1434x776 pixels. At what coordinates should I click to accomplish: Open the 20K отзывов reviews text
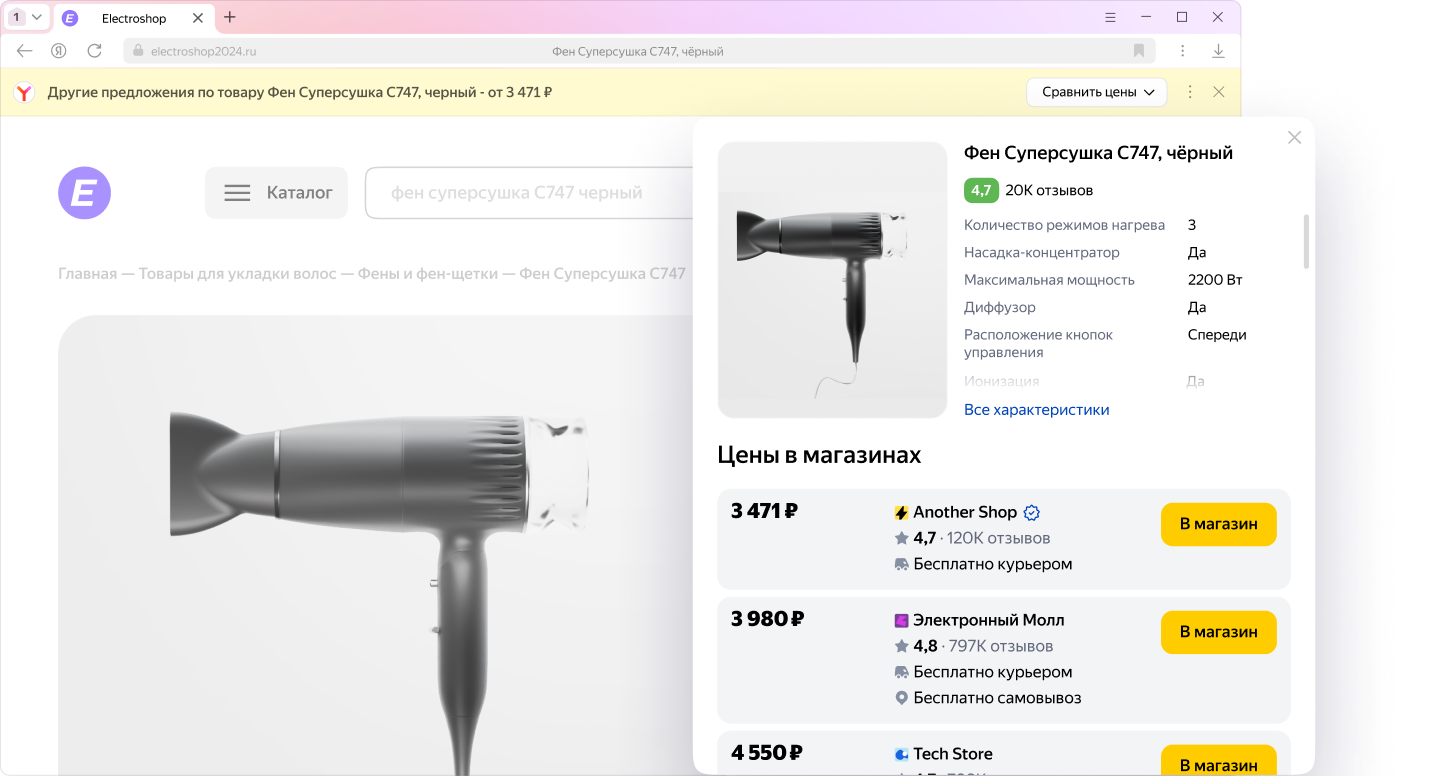[1049, 190]
